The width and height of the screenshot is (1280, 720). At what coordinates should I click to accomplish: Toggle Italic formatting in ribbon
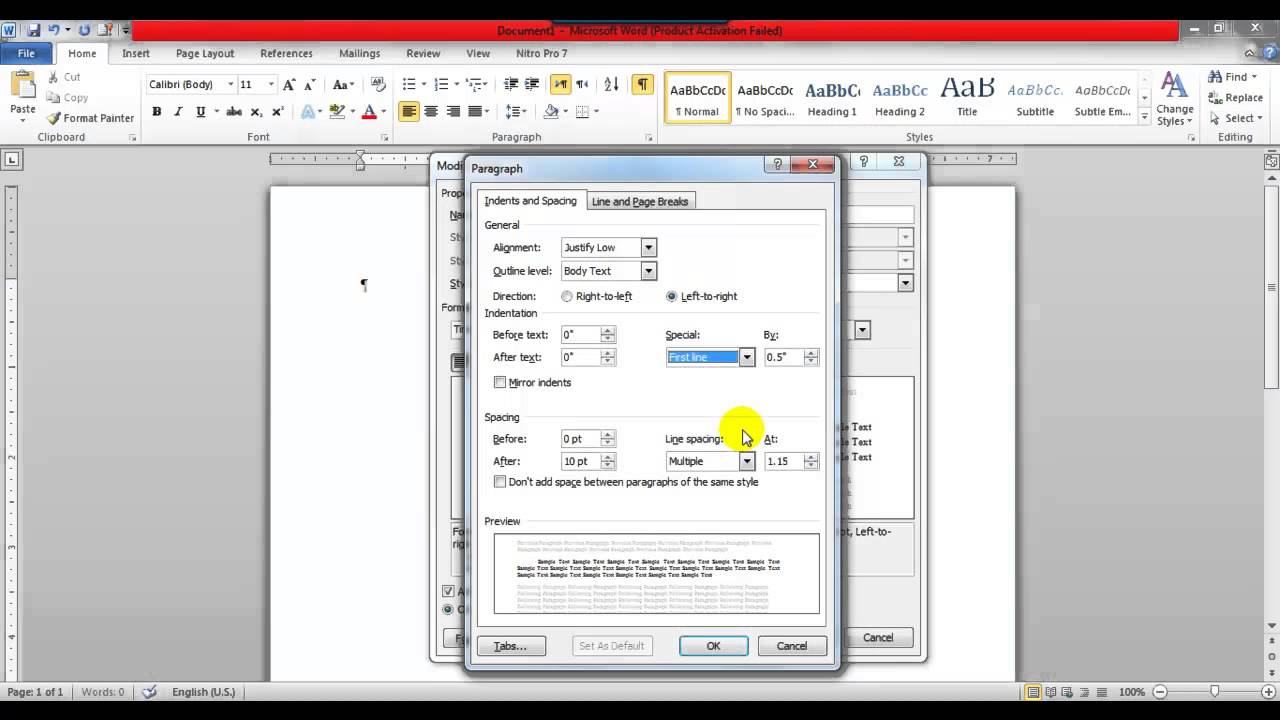coord(178,112)
